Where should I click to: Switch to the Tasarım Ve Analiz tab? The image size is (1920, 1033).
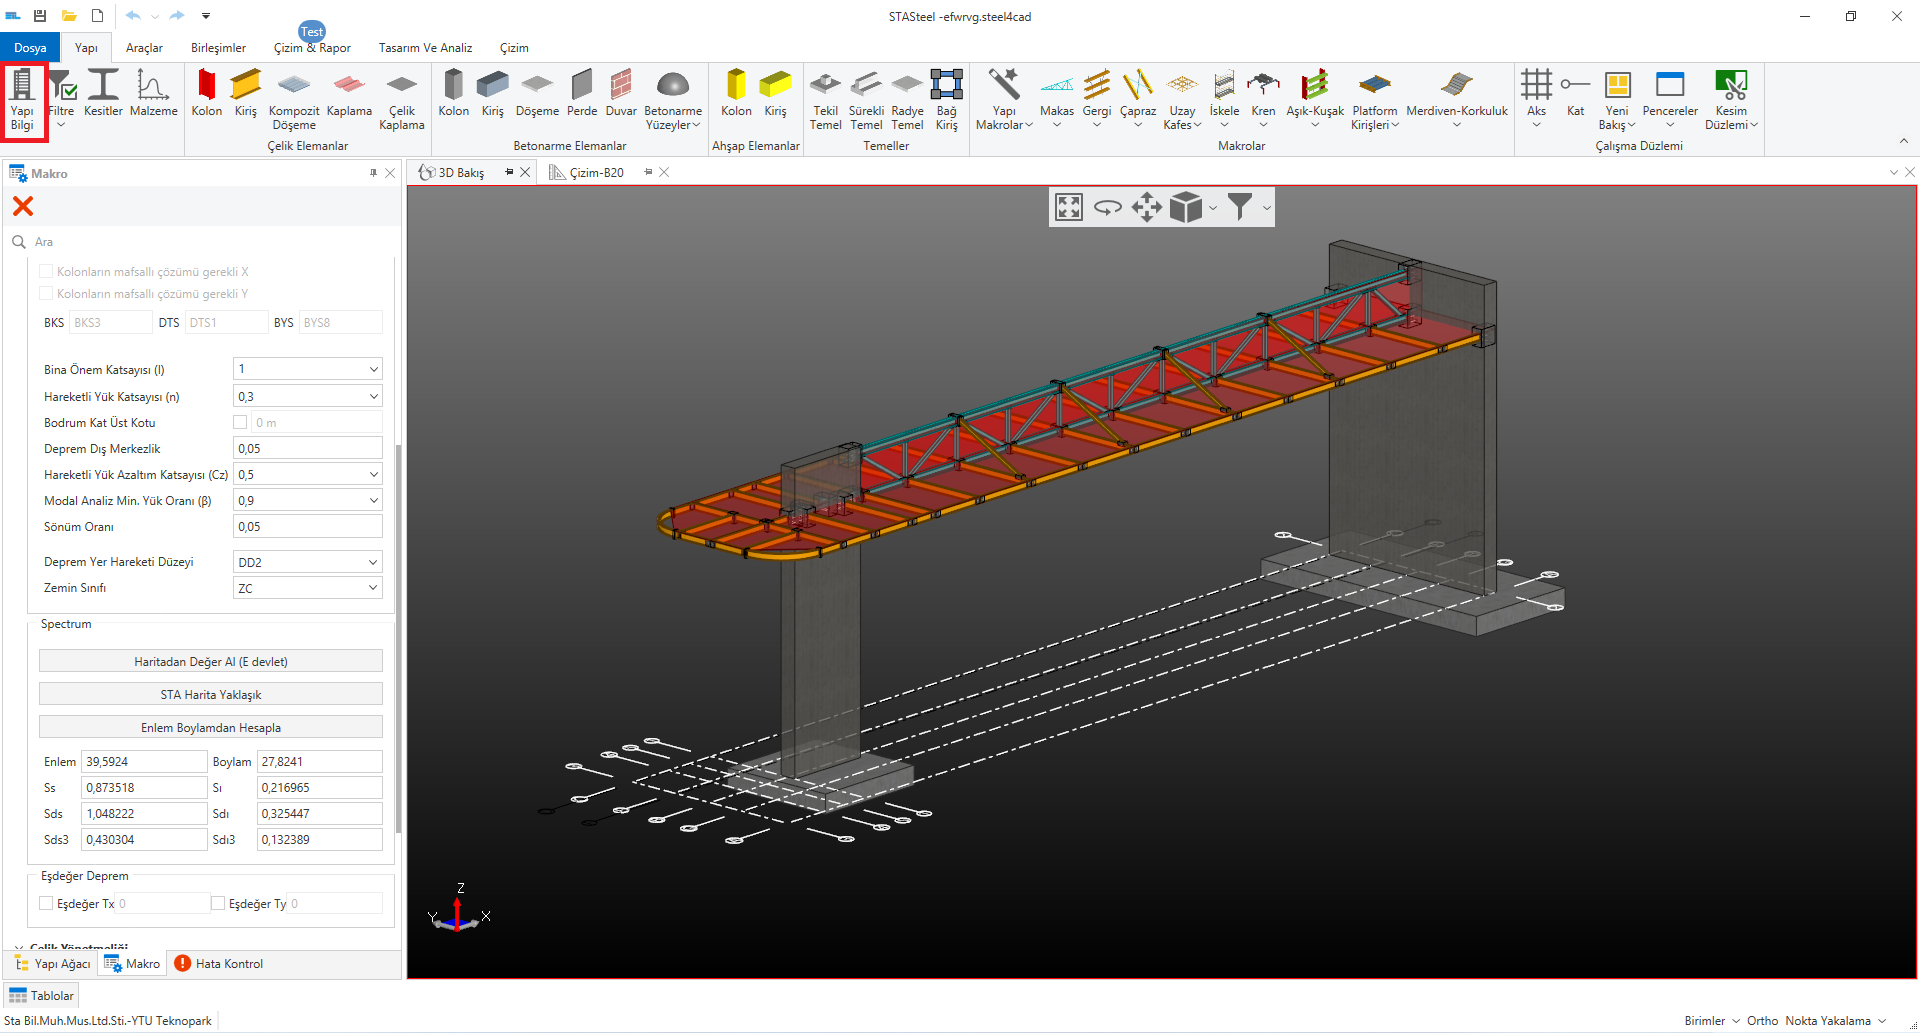point(425,48)
